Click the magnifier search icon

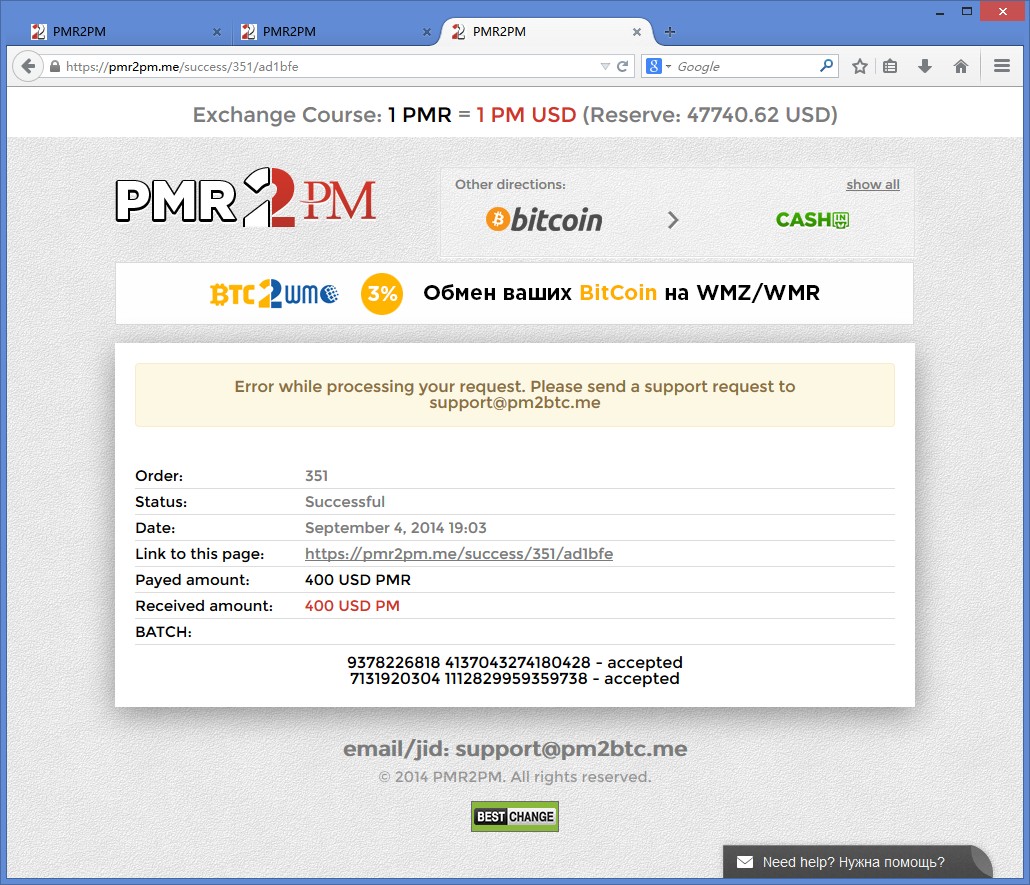click(x=826, y=66)
